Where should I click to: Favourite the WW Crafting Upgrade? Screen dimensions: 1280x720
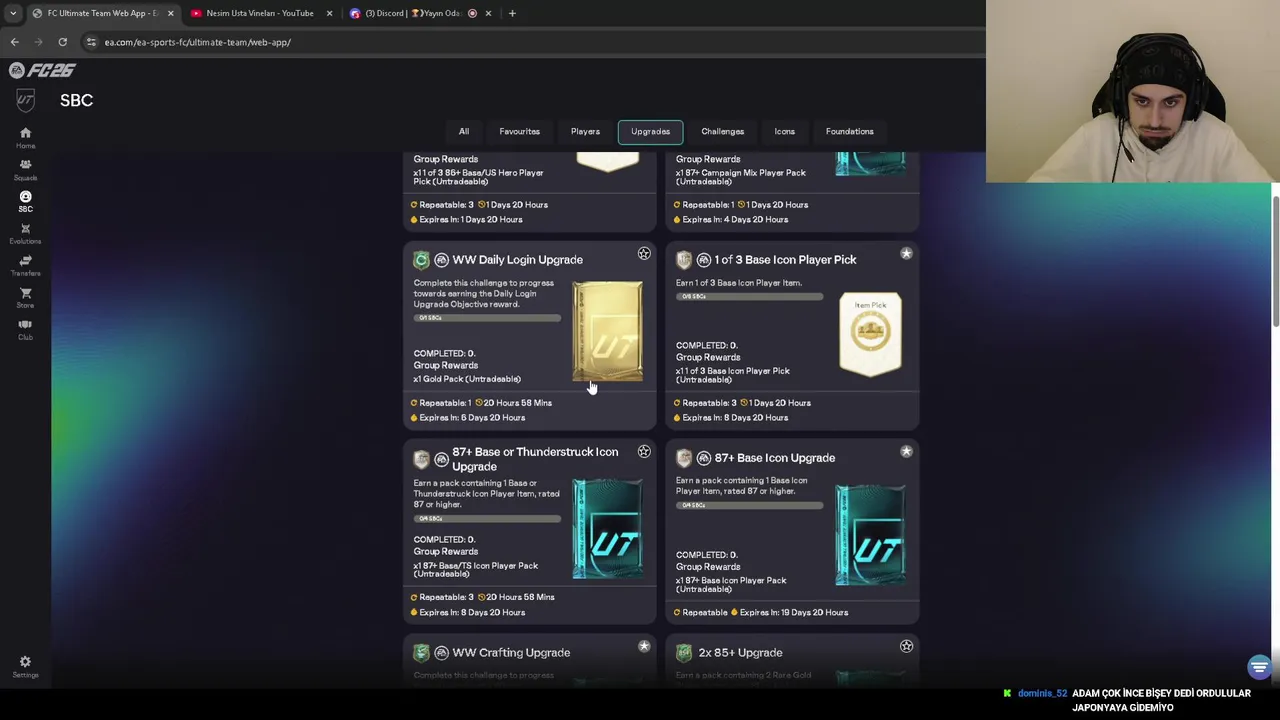[x=644, y=647]
